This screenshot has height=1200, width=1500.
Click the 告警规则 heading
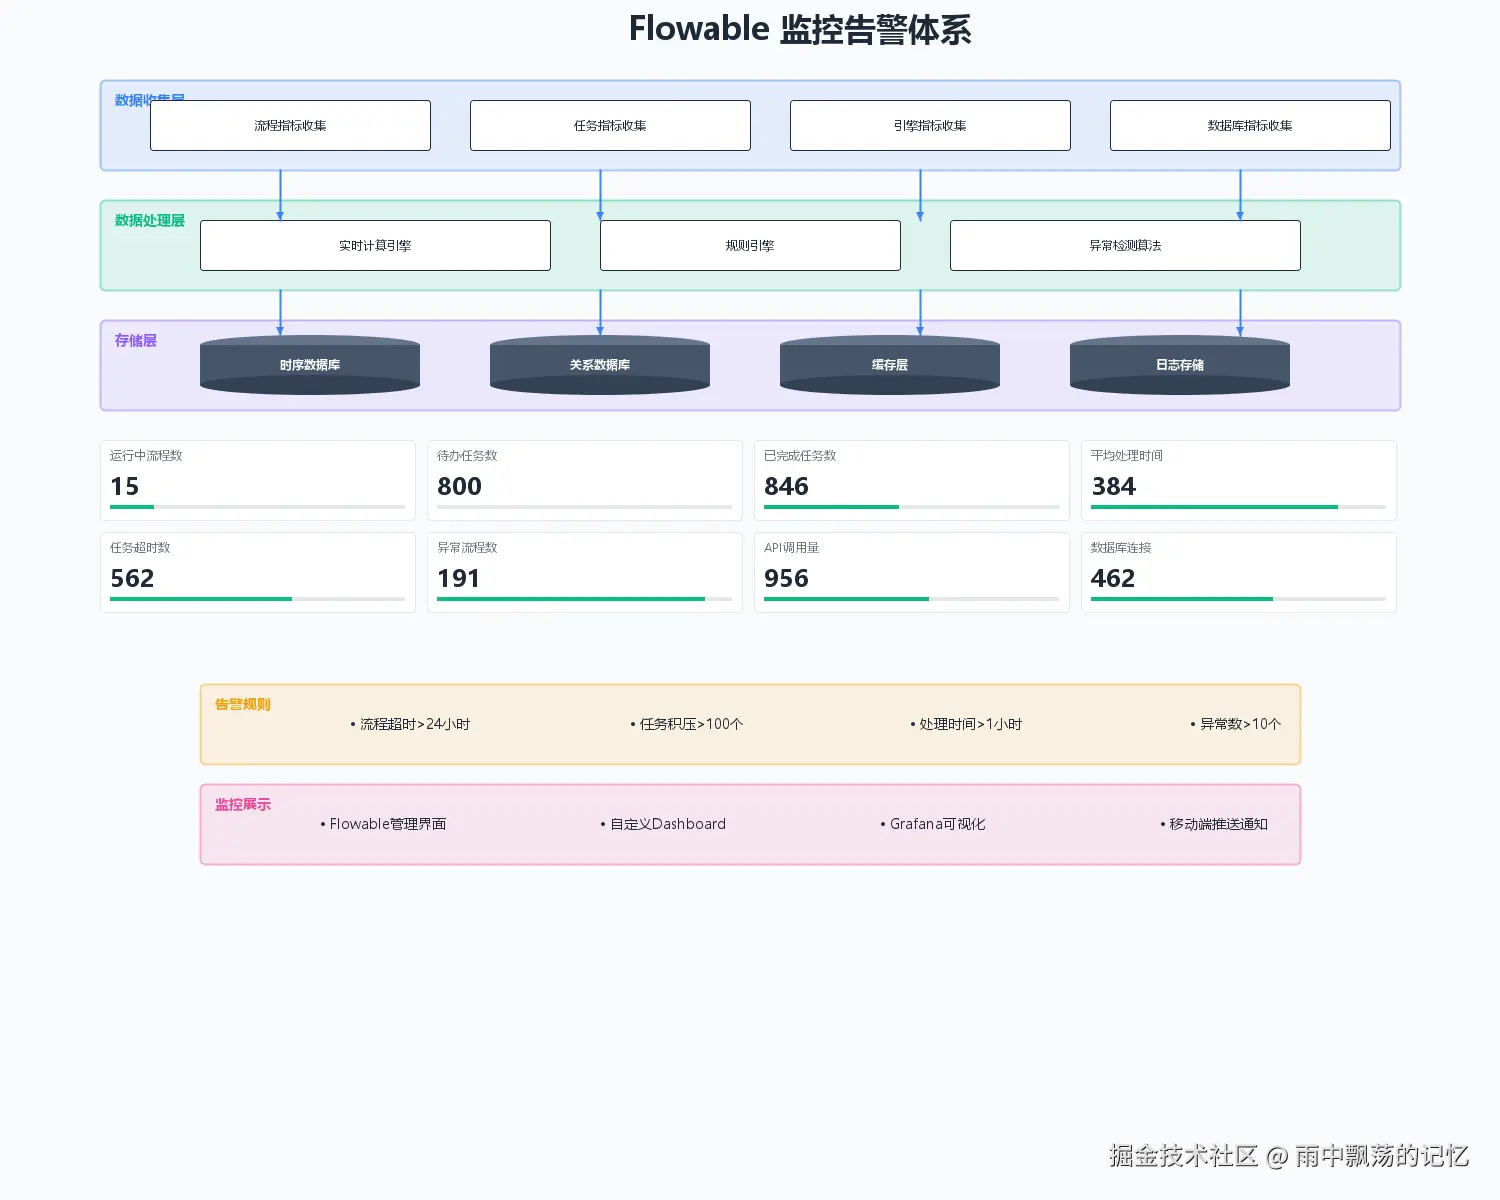click(x=243, y=704)
